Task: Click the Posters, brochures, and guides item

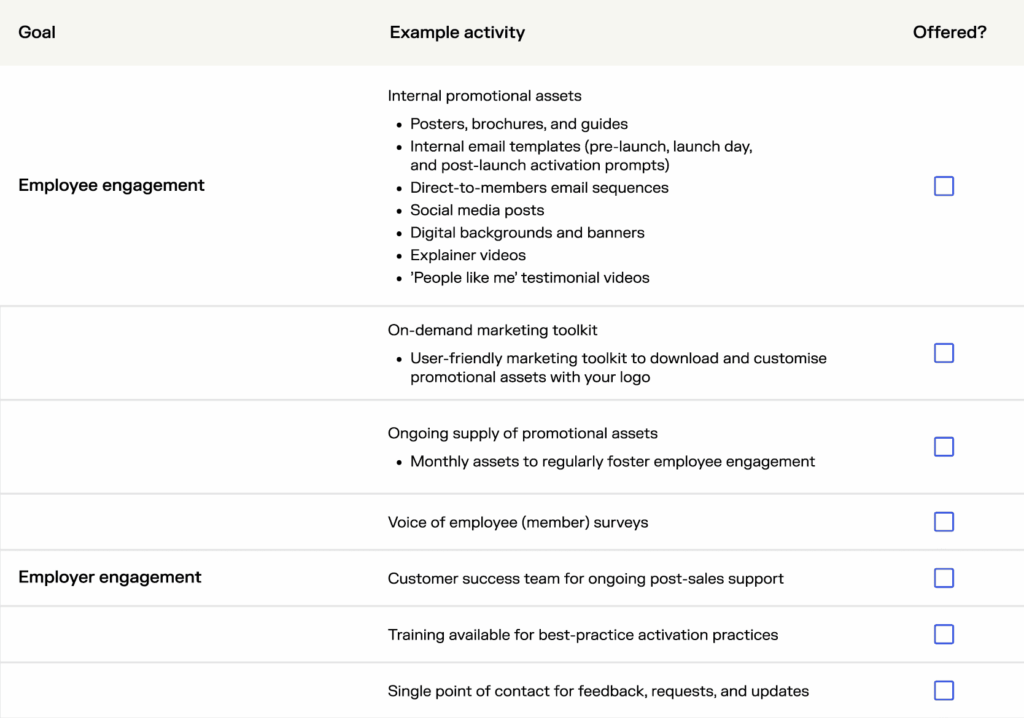Action: pyautogui.click(x=519, y=124)
